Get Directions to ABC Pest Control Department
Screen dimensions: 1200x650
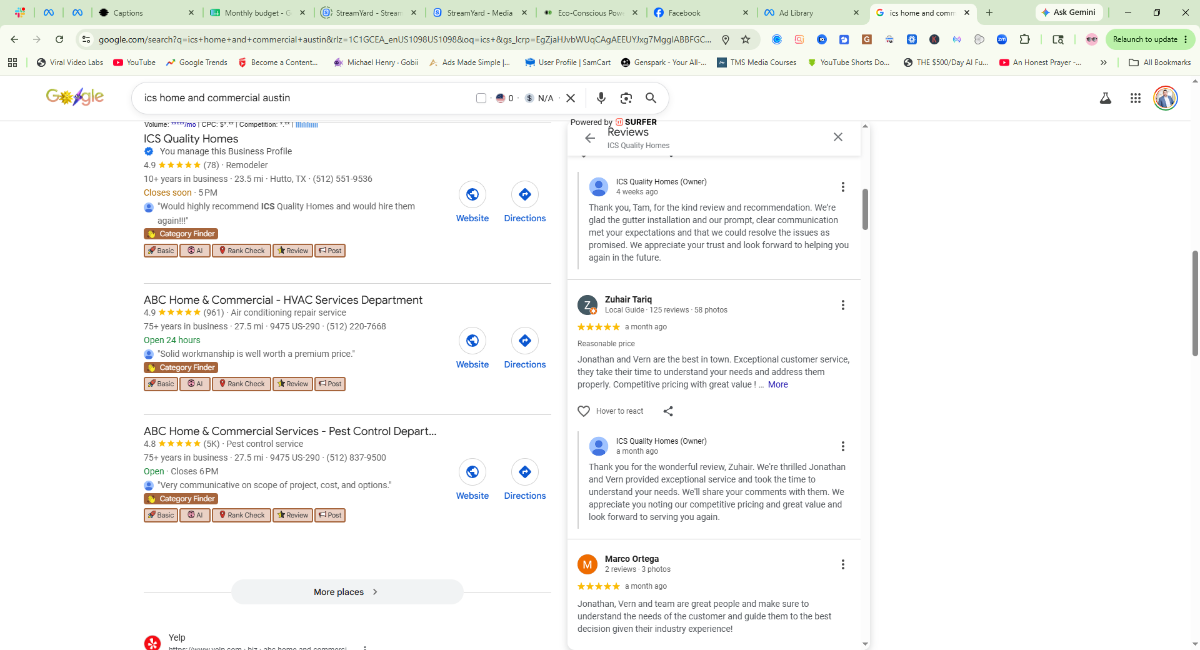[x=524, y=472]
